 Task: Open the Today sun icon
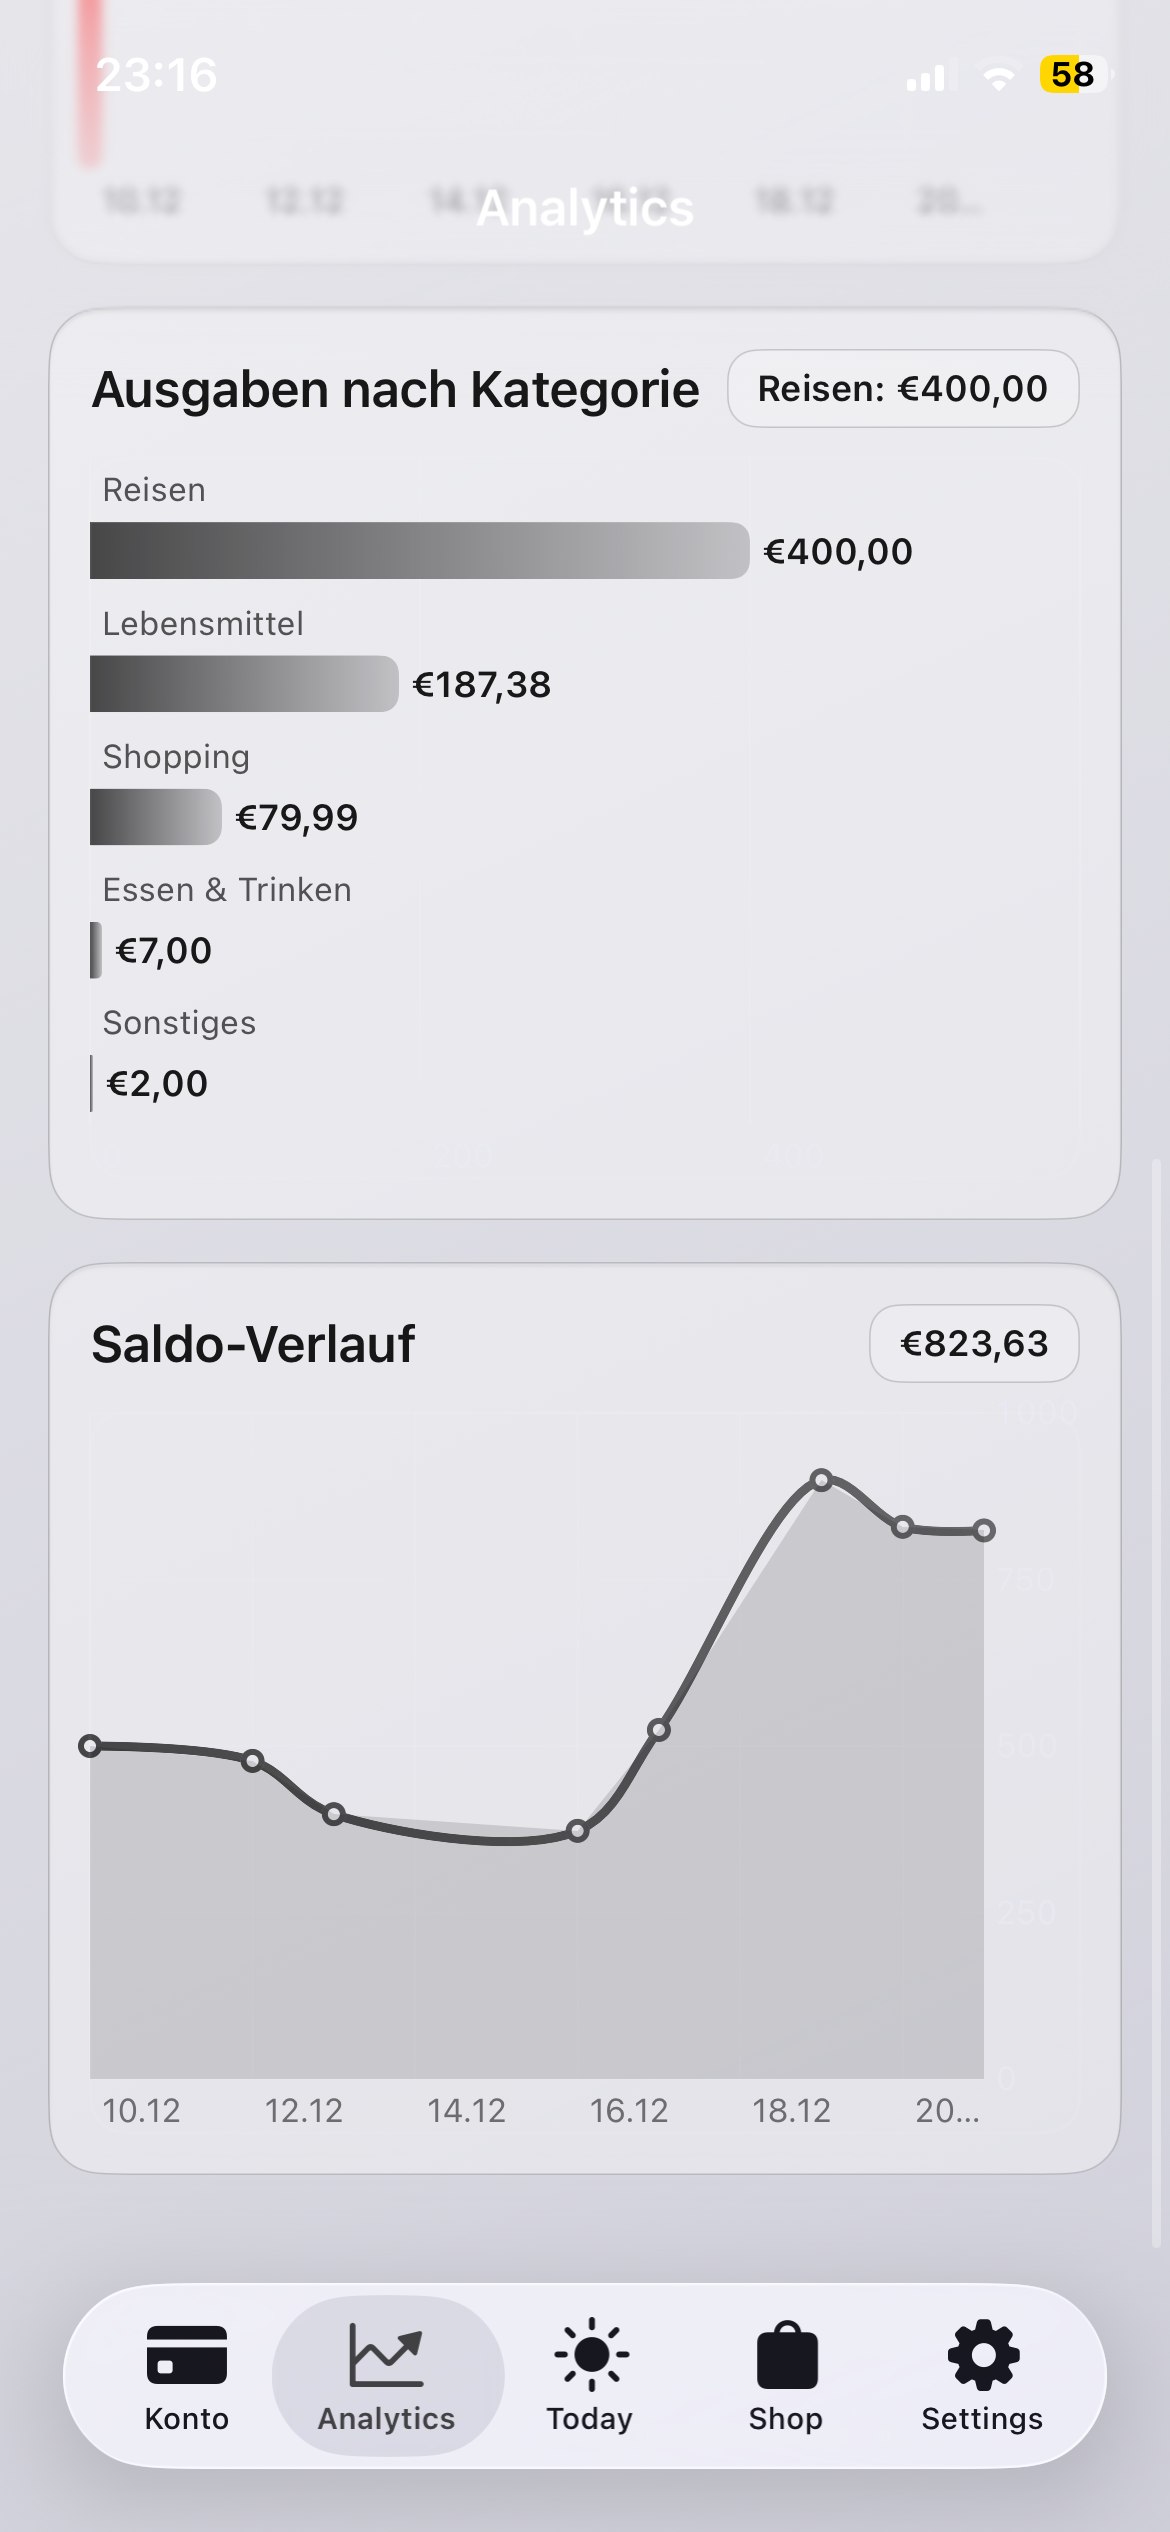[591, 2354]
